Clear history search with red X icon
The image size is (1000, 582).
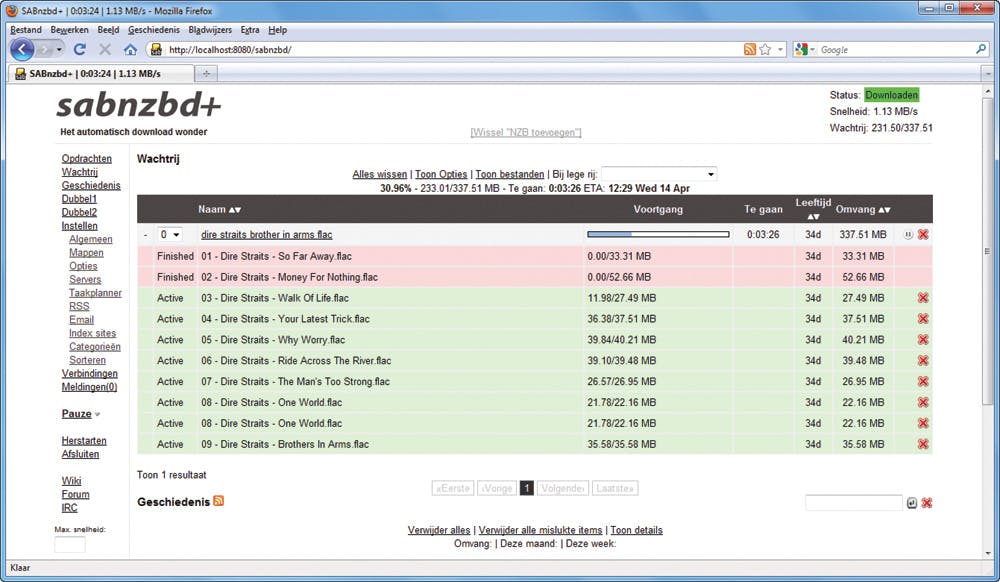pyautogui.click(x=927, y=503)
